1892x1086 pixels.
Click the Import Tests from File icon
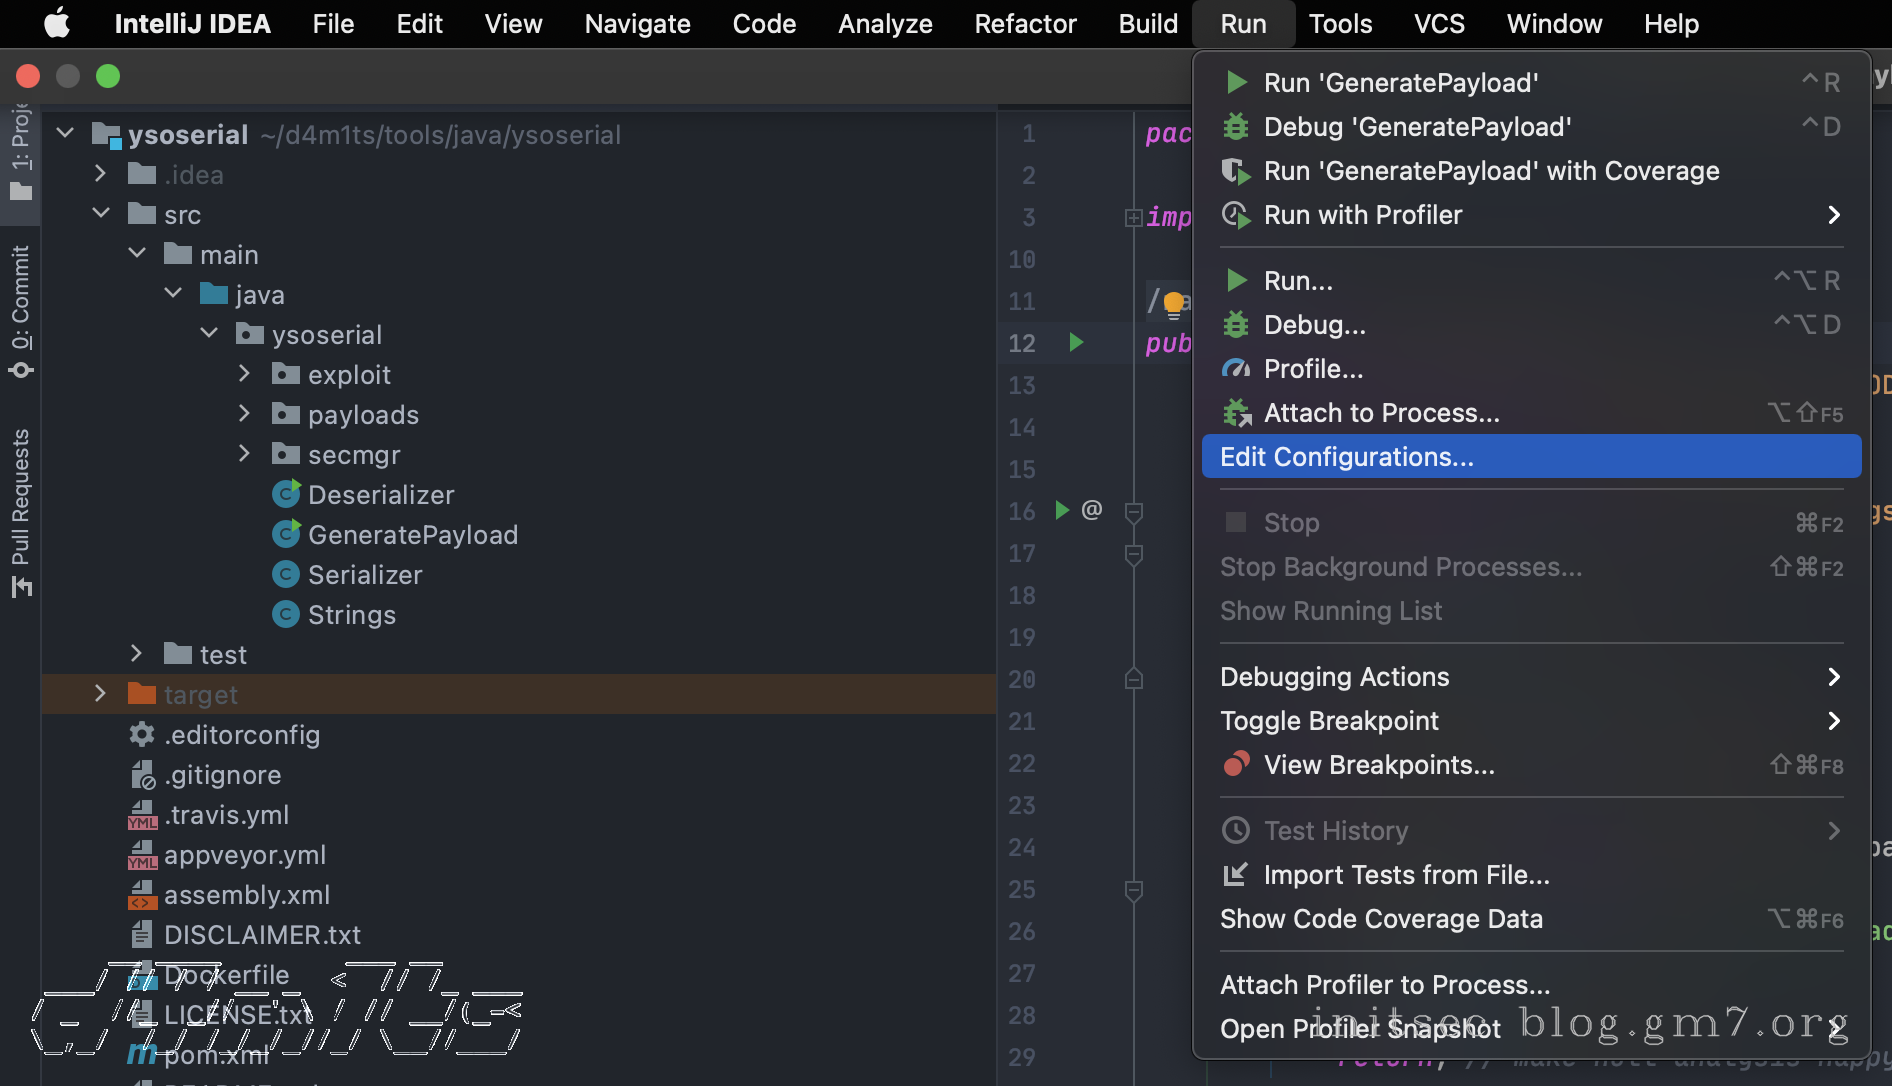point(1237,875)
